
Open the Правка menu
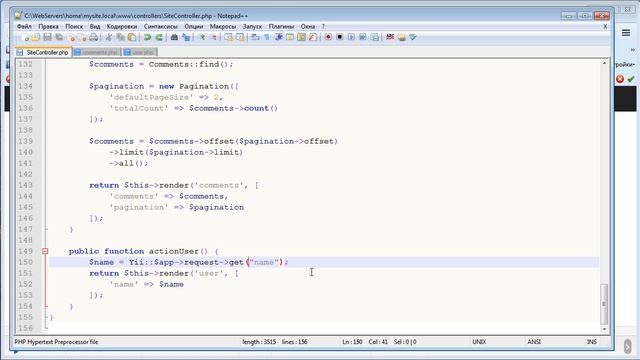[x=48, y=27]
